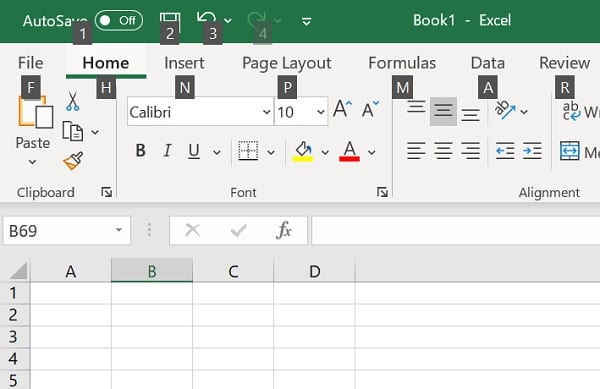Toggle Italic formatting
This screenshot has width=600, height=389.
167,151
